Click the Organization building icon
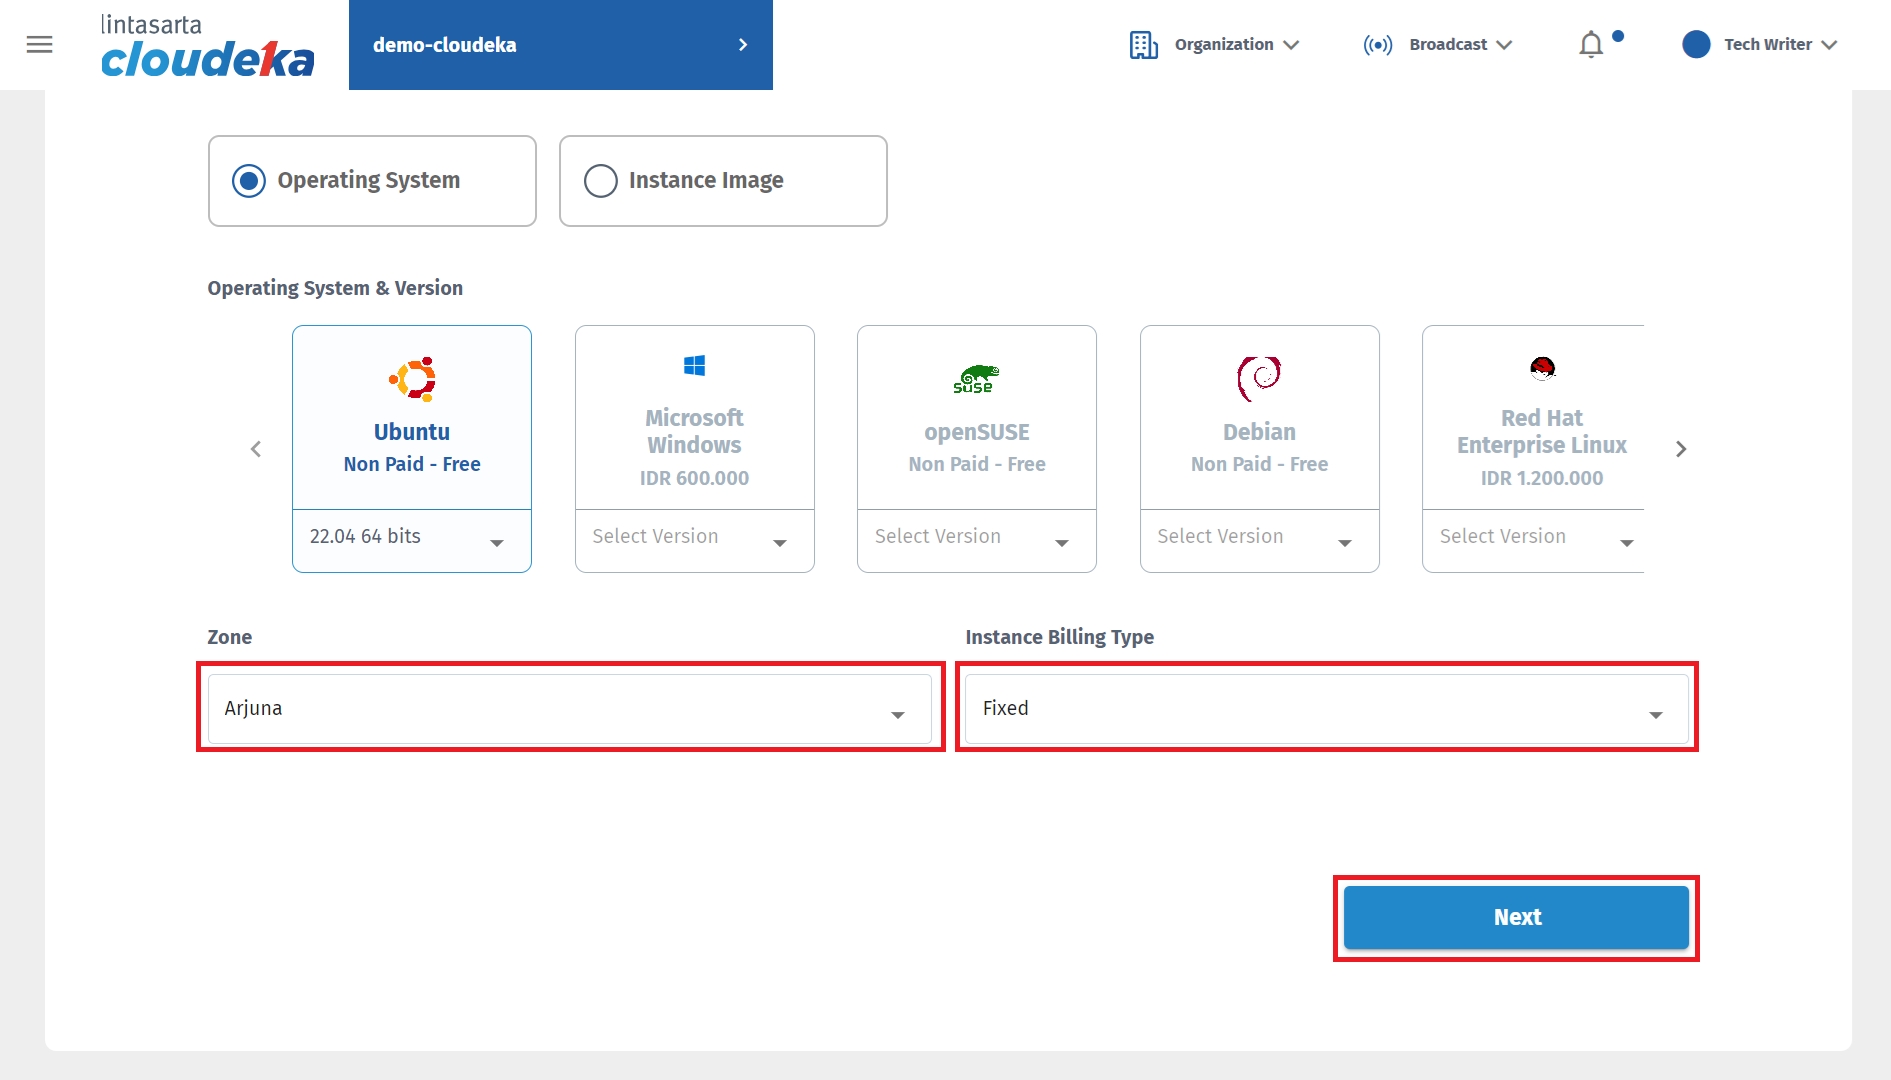 (1143, 45)
